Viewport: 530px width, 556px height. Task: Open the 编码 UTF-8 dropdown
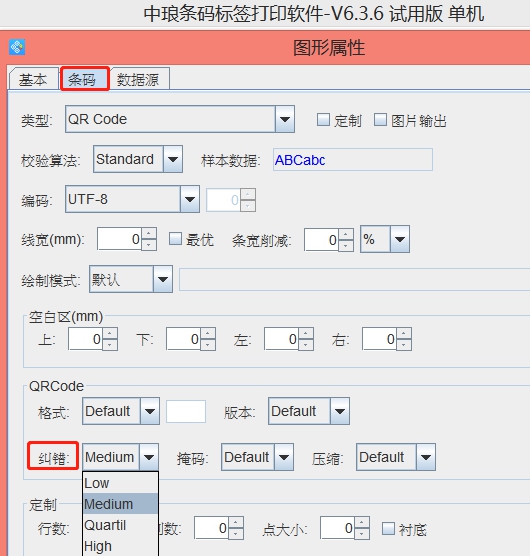tap(190, 199)
